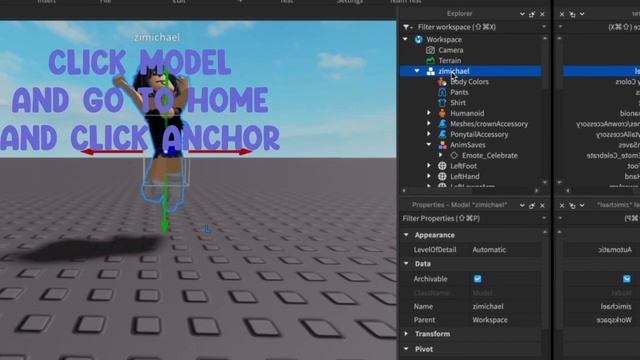Image resolution: width=640 pixels, height=360 pixels.
Task: Close the Properties panel
Action: [542, 205]
